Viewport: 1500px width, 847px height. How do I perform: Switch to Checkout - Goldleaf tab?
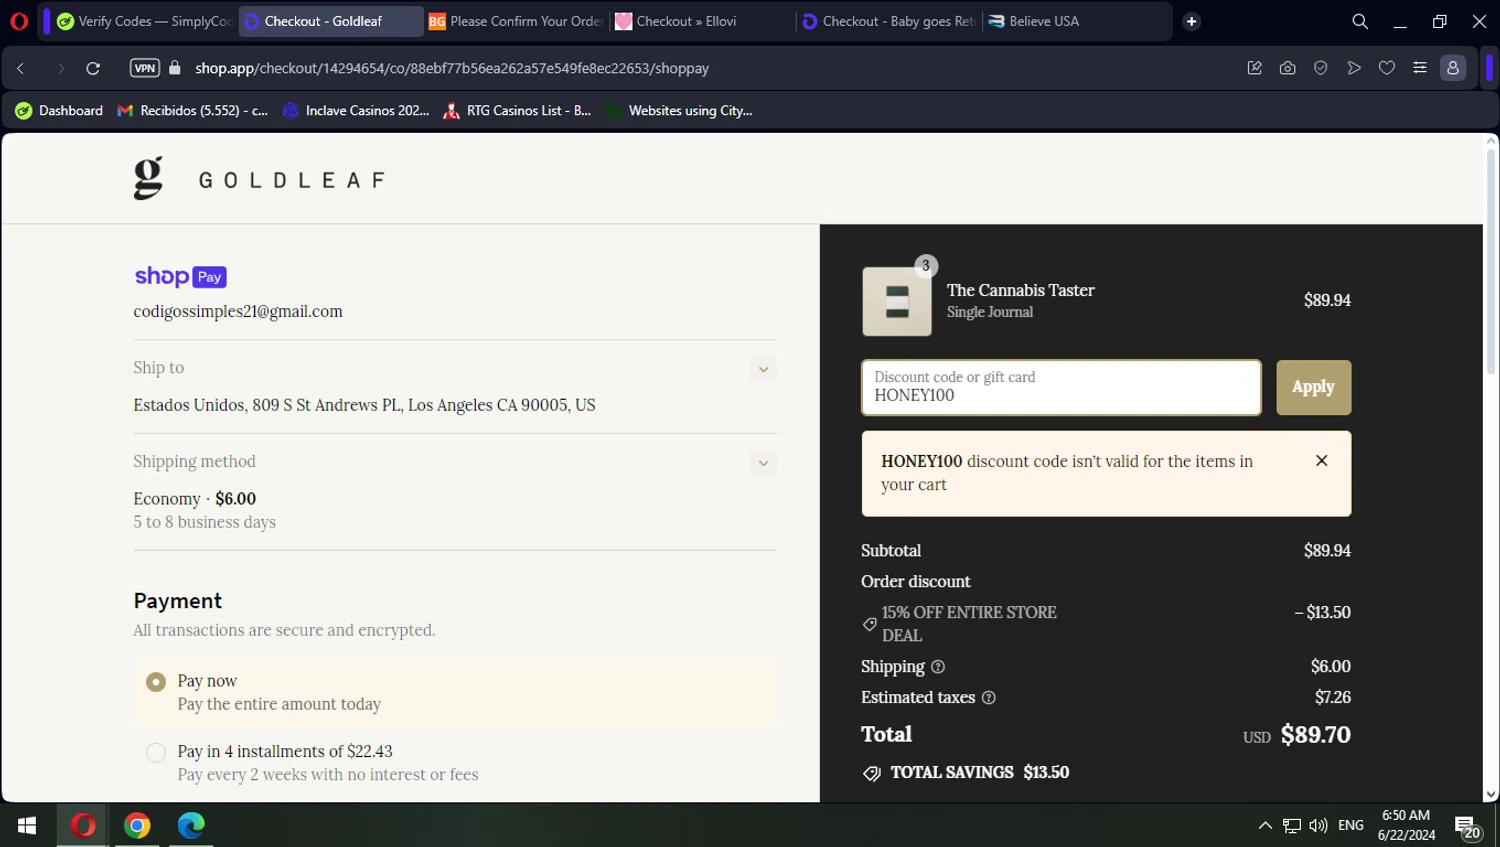coord(330,21)
